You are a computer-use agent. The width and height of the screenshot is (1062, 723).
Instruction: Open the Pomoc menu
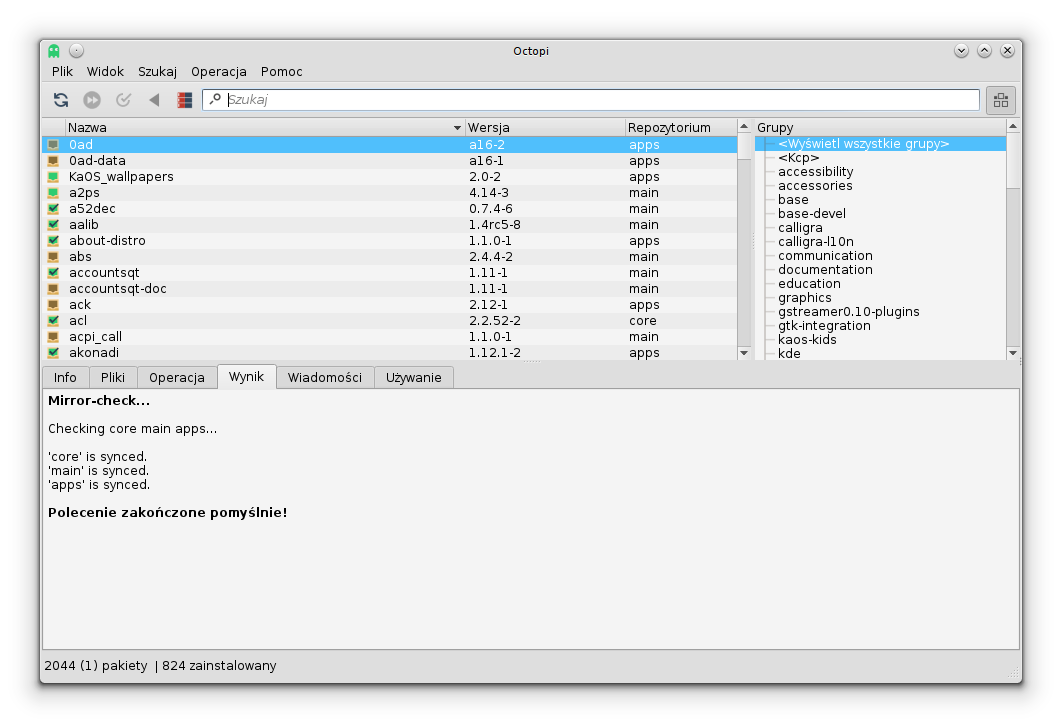[282, 72]
